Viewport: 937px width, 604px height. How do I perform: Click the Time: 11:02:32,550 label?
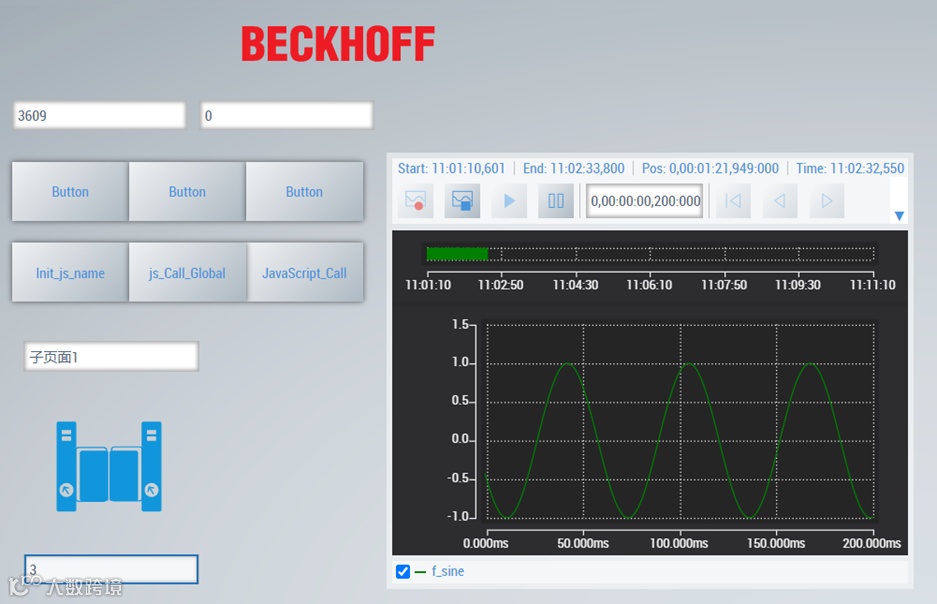tap(850, 168)
